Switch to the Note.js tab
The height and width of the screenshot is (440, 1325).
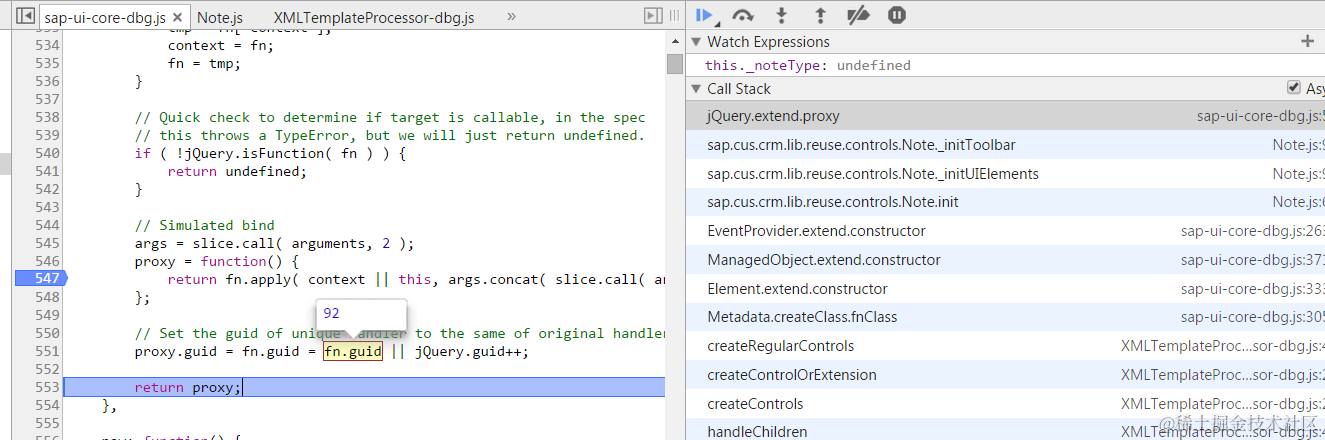(x=220, y=18)
